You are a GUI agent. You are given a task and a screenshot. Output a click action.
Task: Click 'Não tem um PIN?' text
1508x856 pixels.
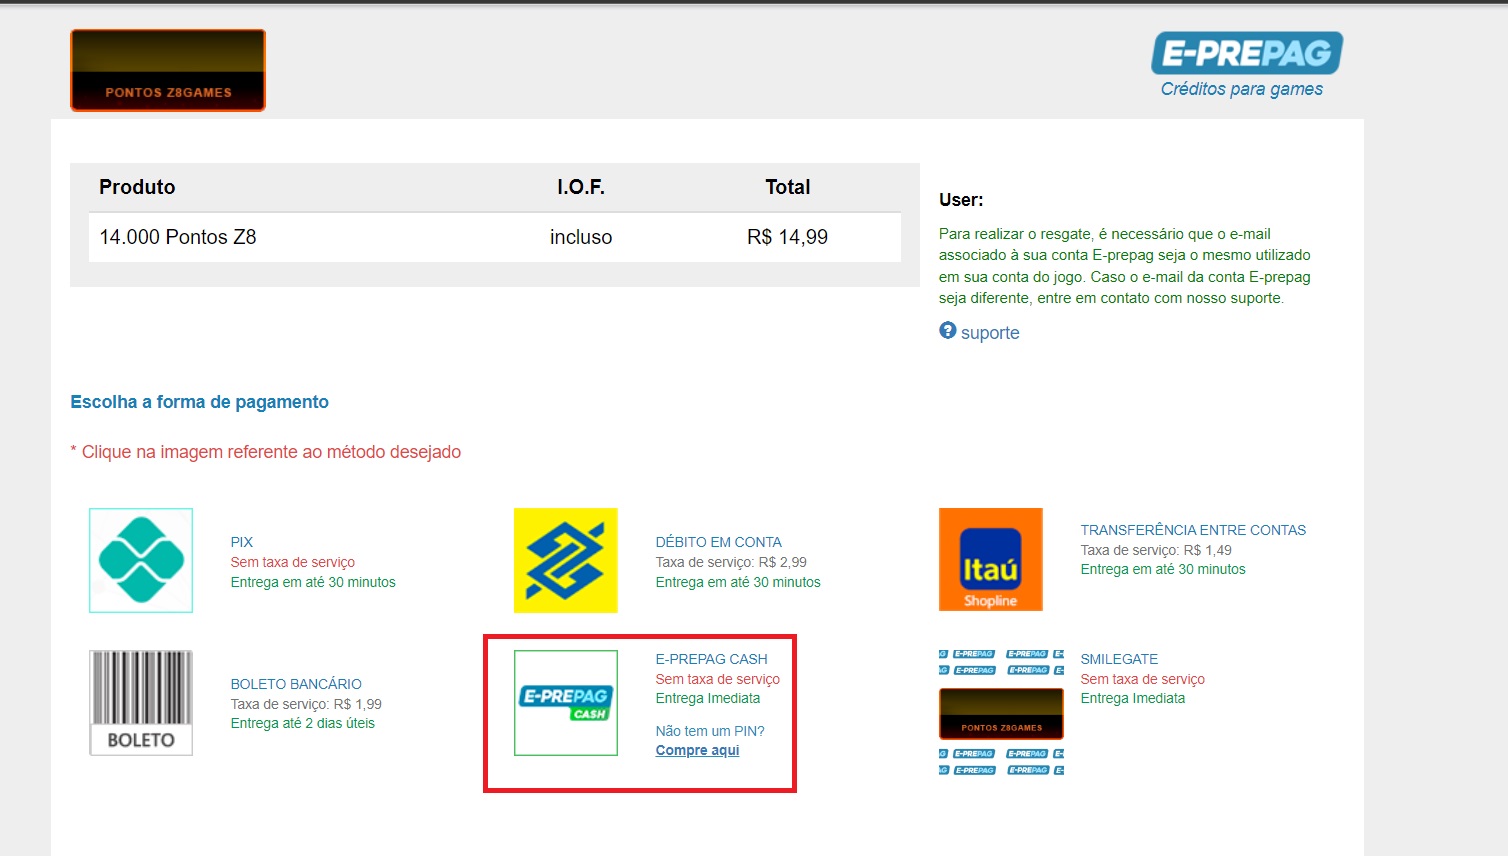tap(710, 731)
